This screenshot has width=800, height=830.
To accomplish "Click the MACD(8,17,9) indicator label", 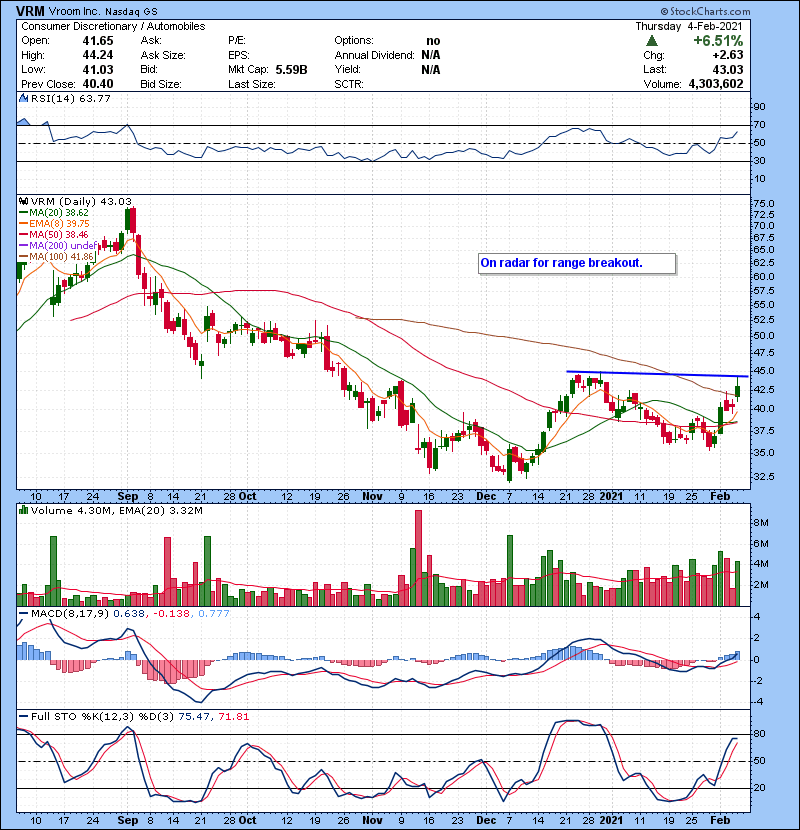I will 70,613.
